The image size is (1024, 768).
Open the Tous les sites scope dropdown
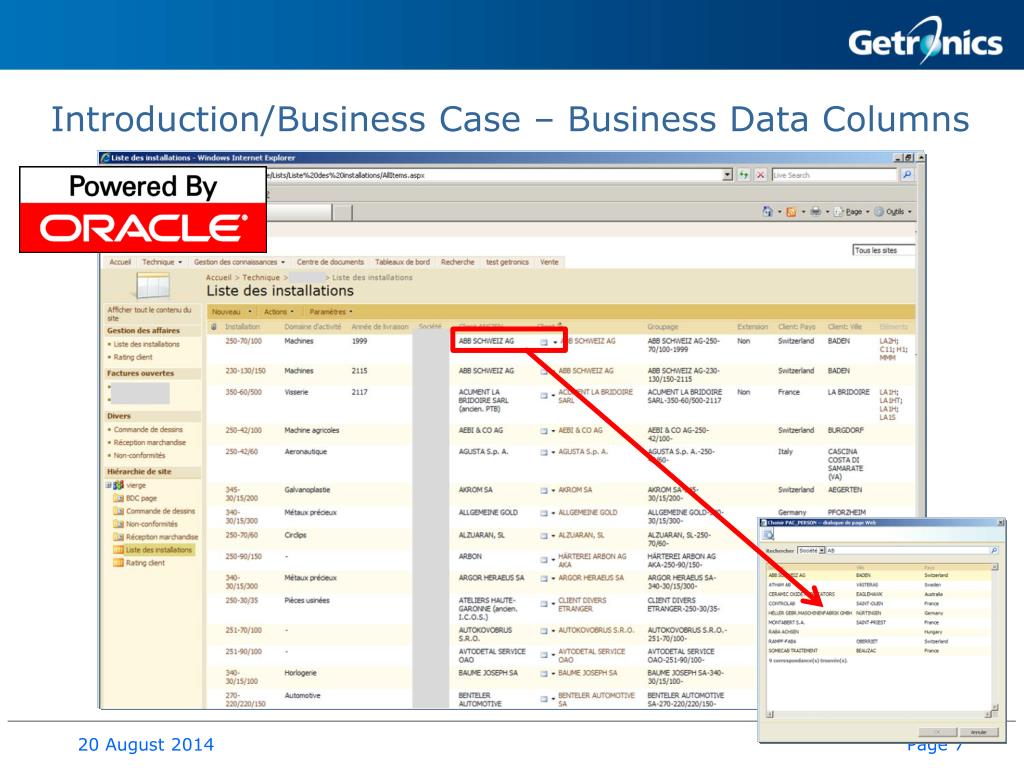884,250
